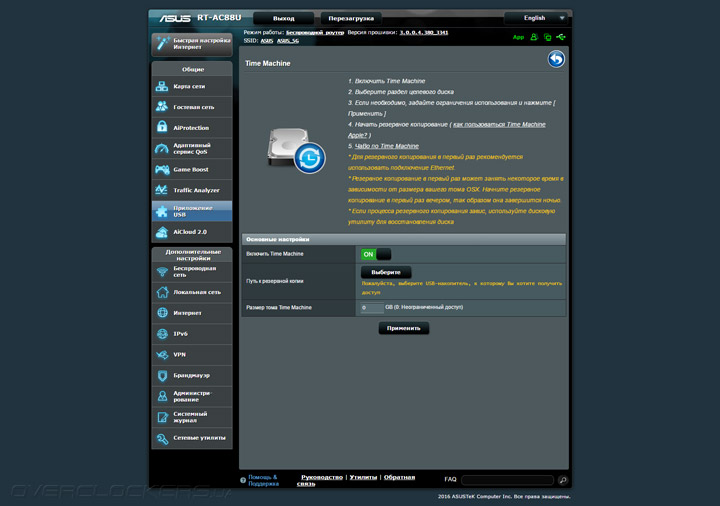Click the Применить (apply) button
The image size is (720, 506).
click(x=404, y=328)
